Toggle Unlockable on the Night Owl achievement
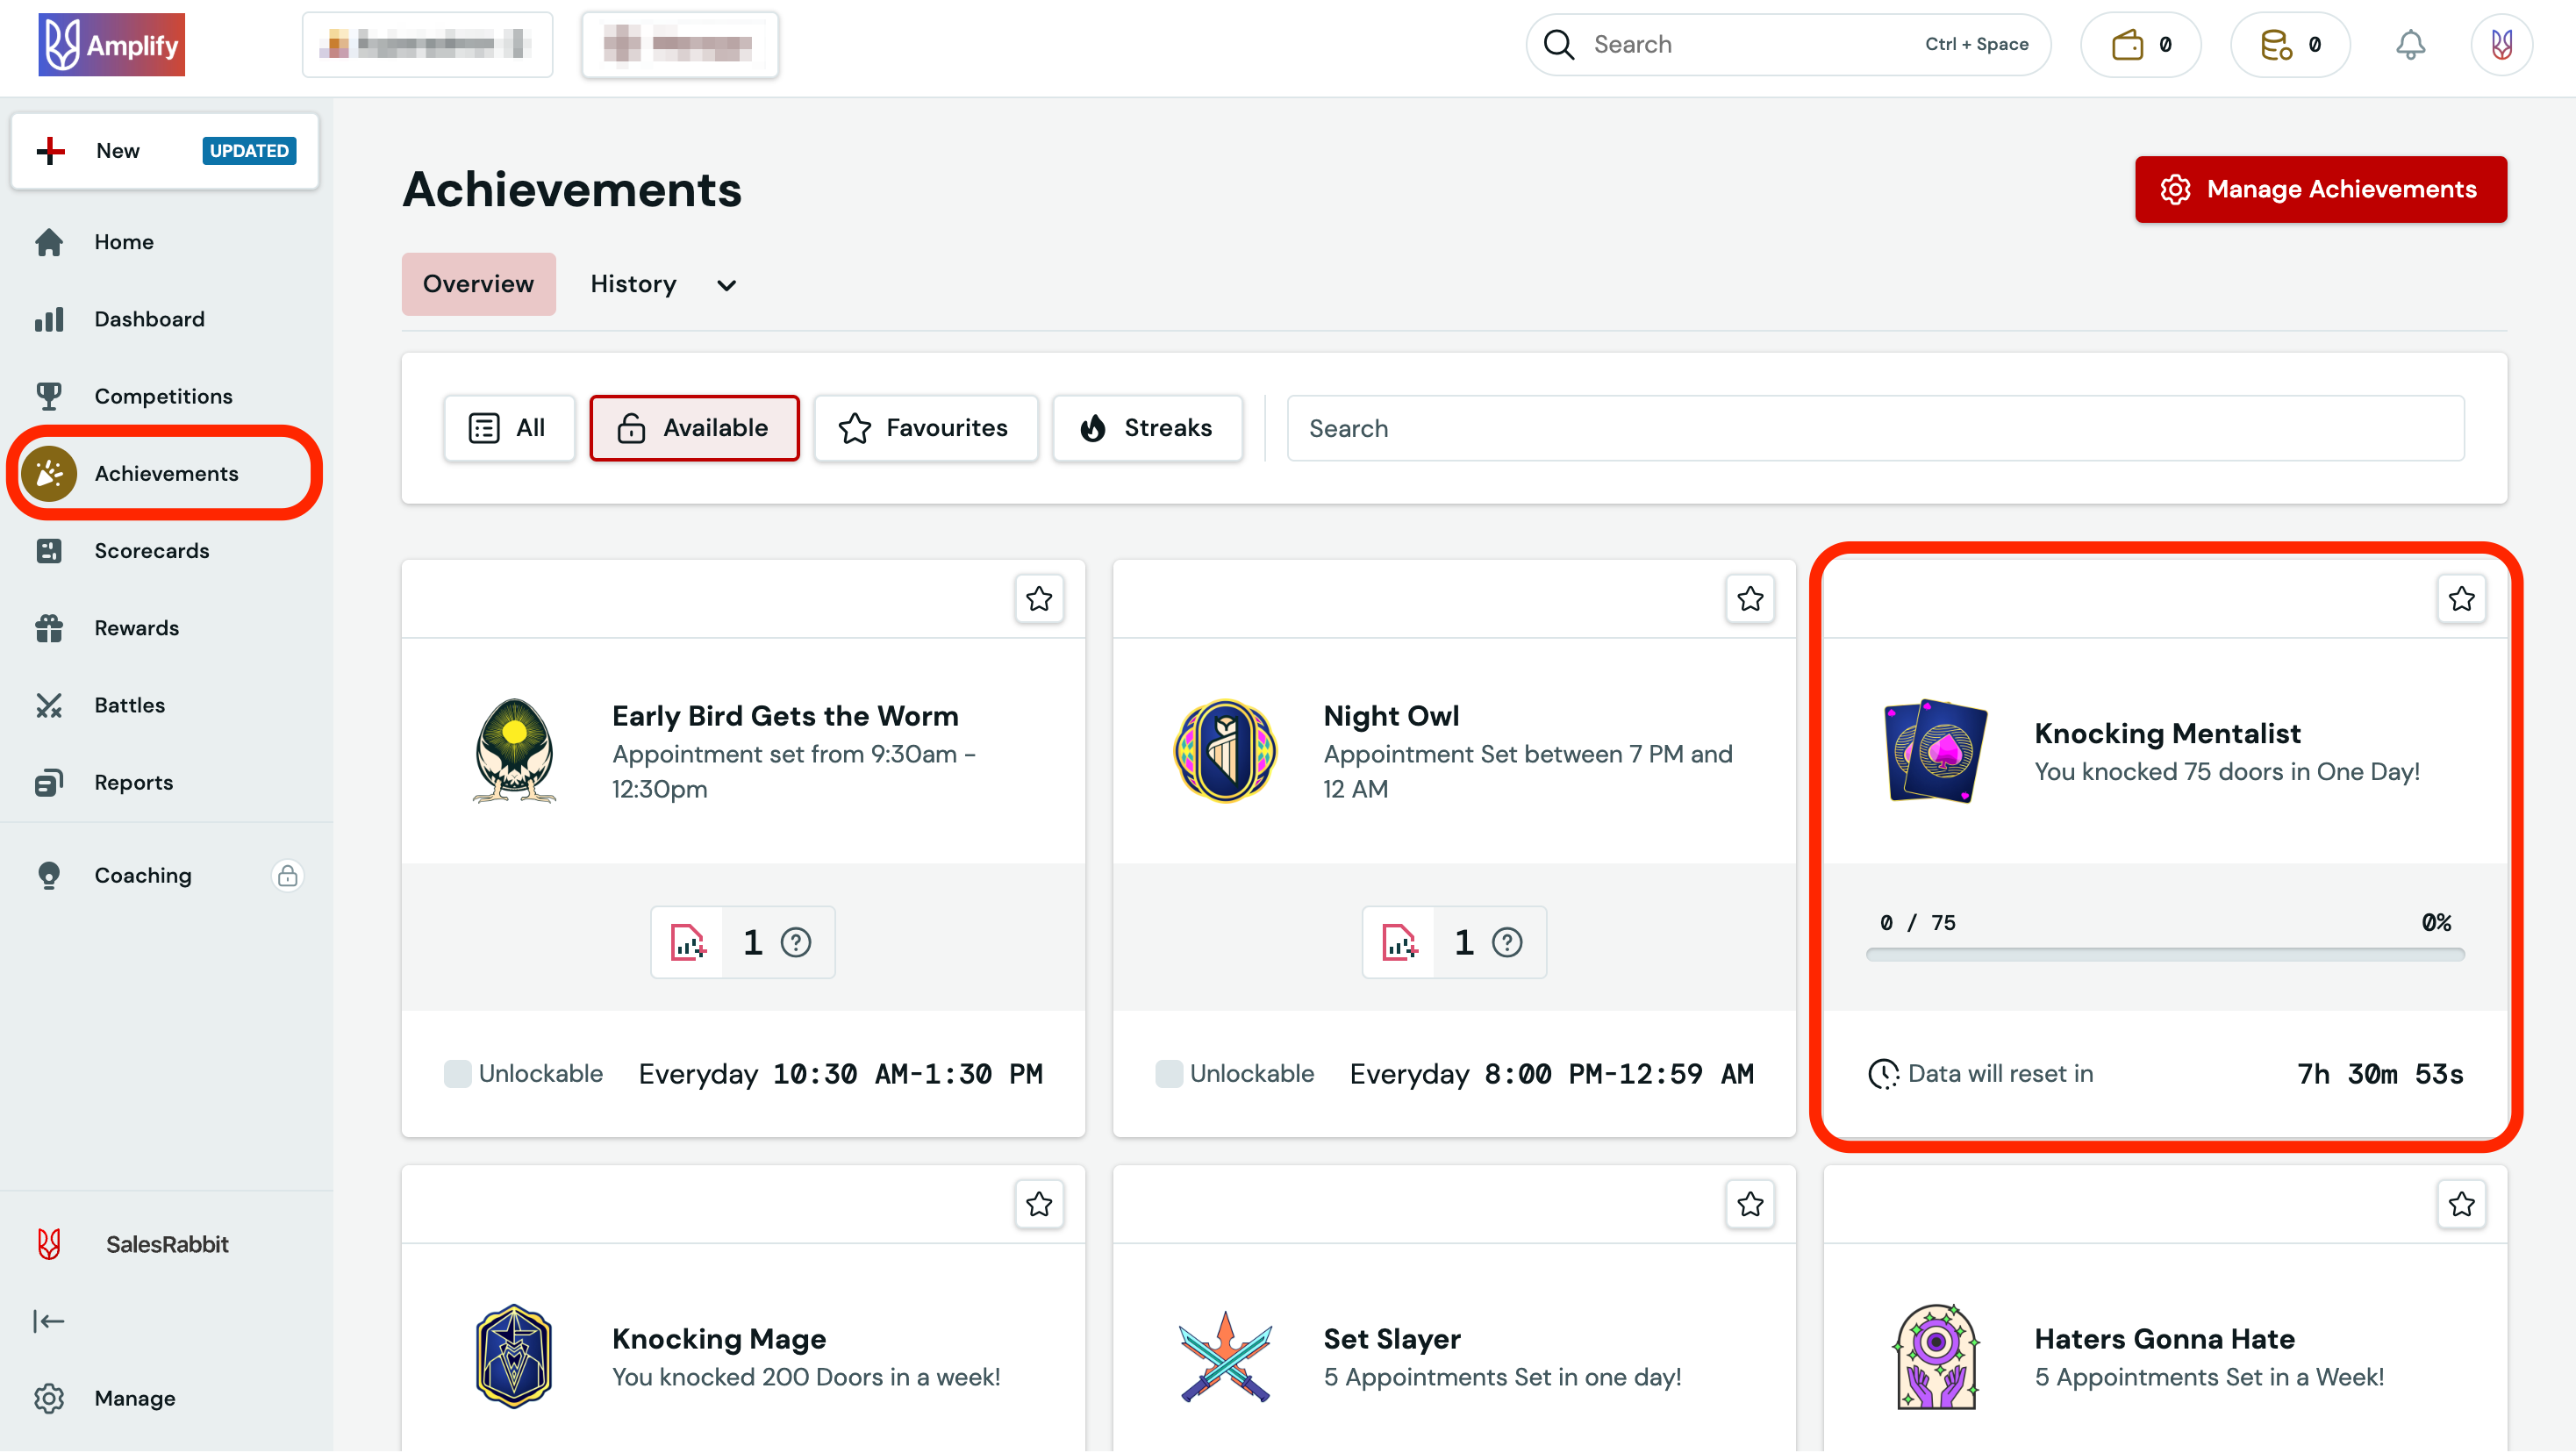2576x1453 pixels. tap(1169, 1072)
